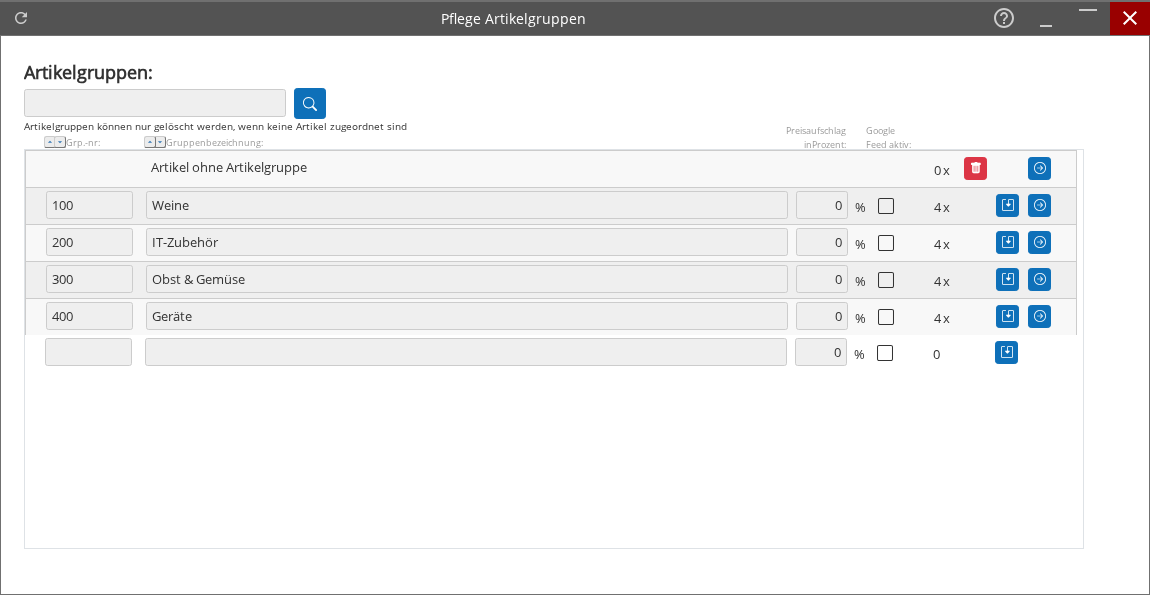
Task: Sort Grp.-nr ascending with up arrow
Action: pyautogui.click(x=50, y=143)
